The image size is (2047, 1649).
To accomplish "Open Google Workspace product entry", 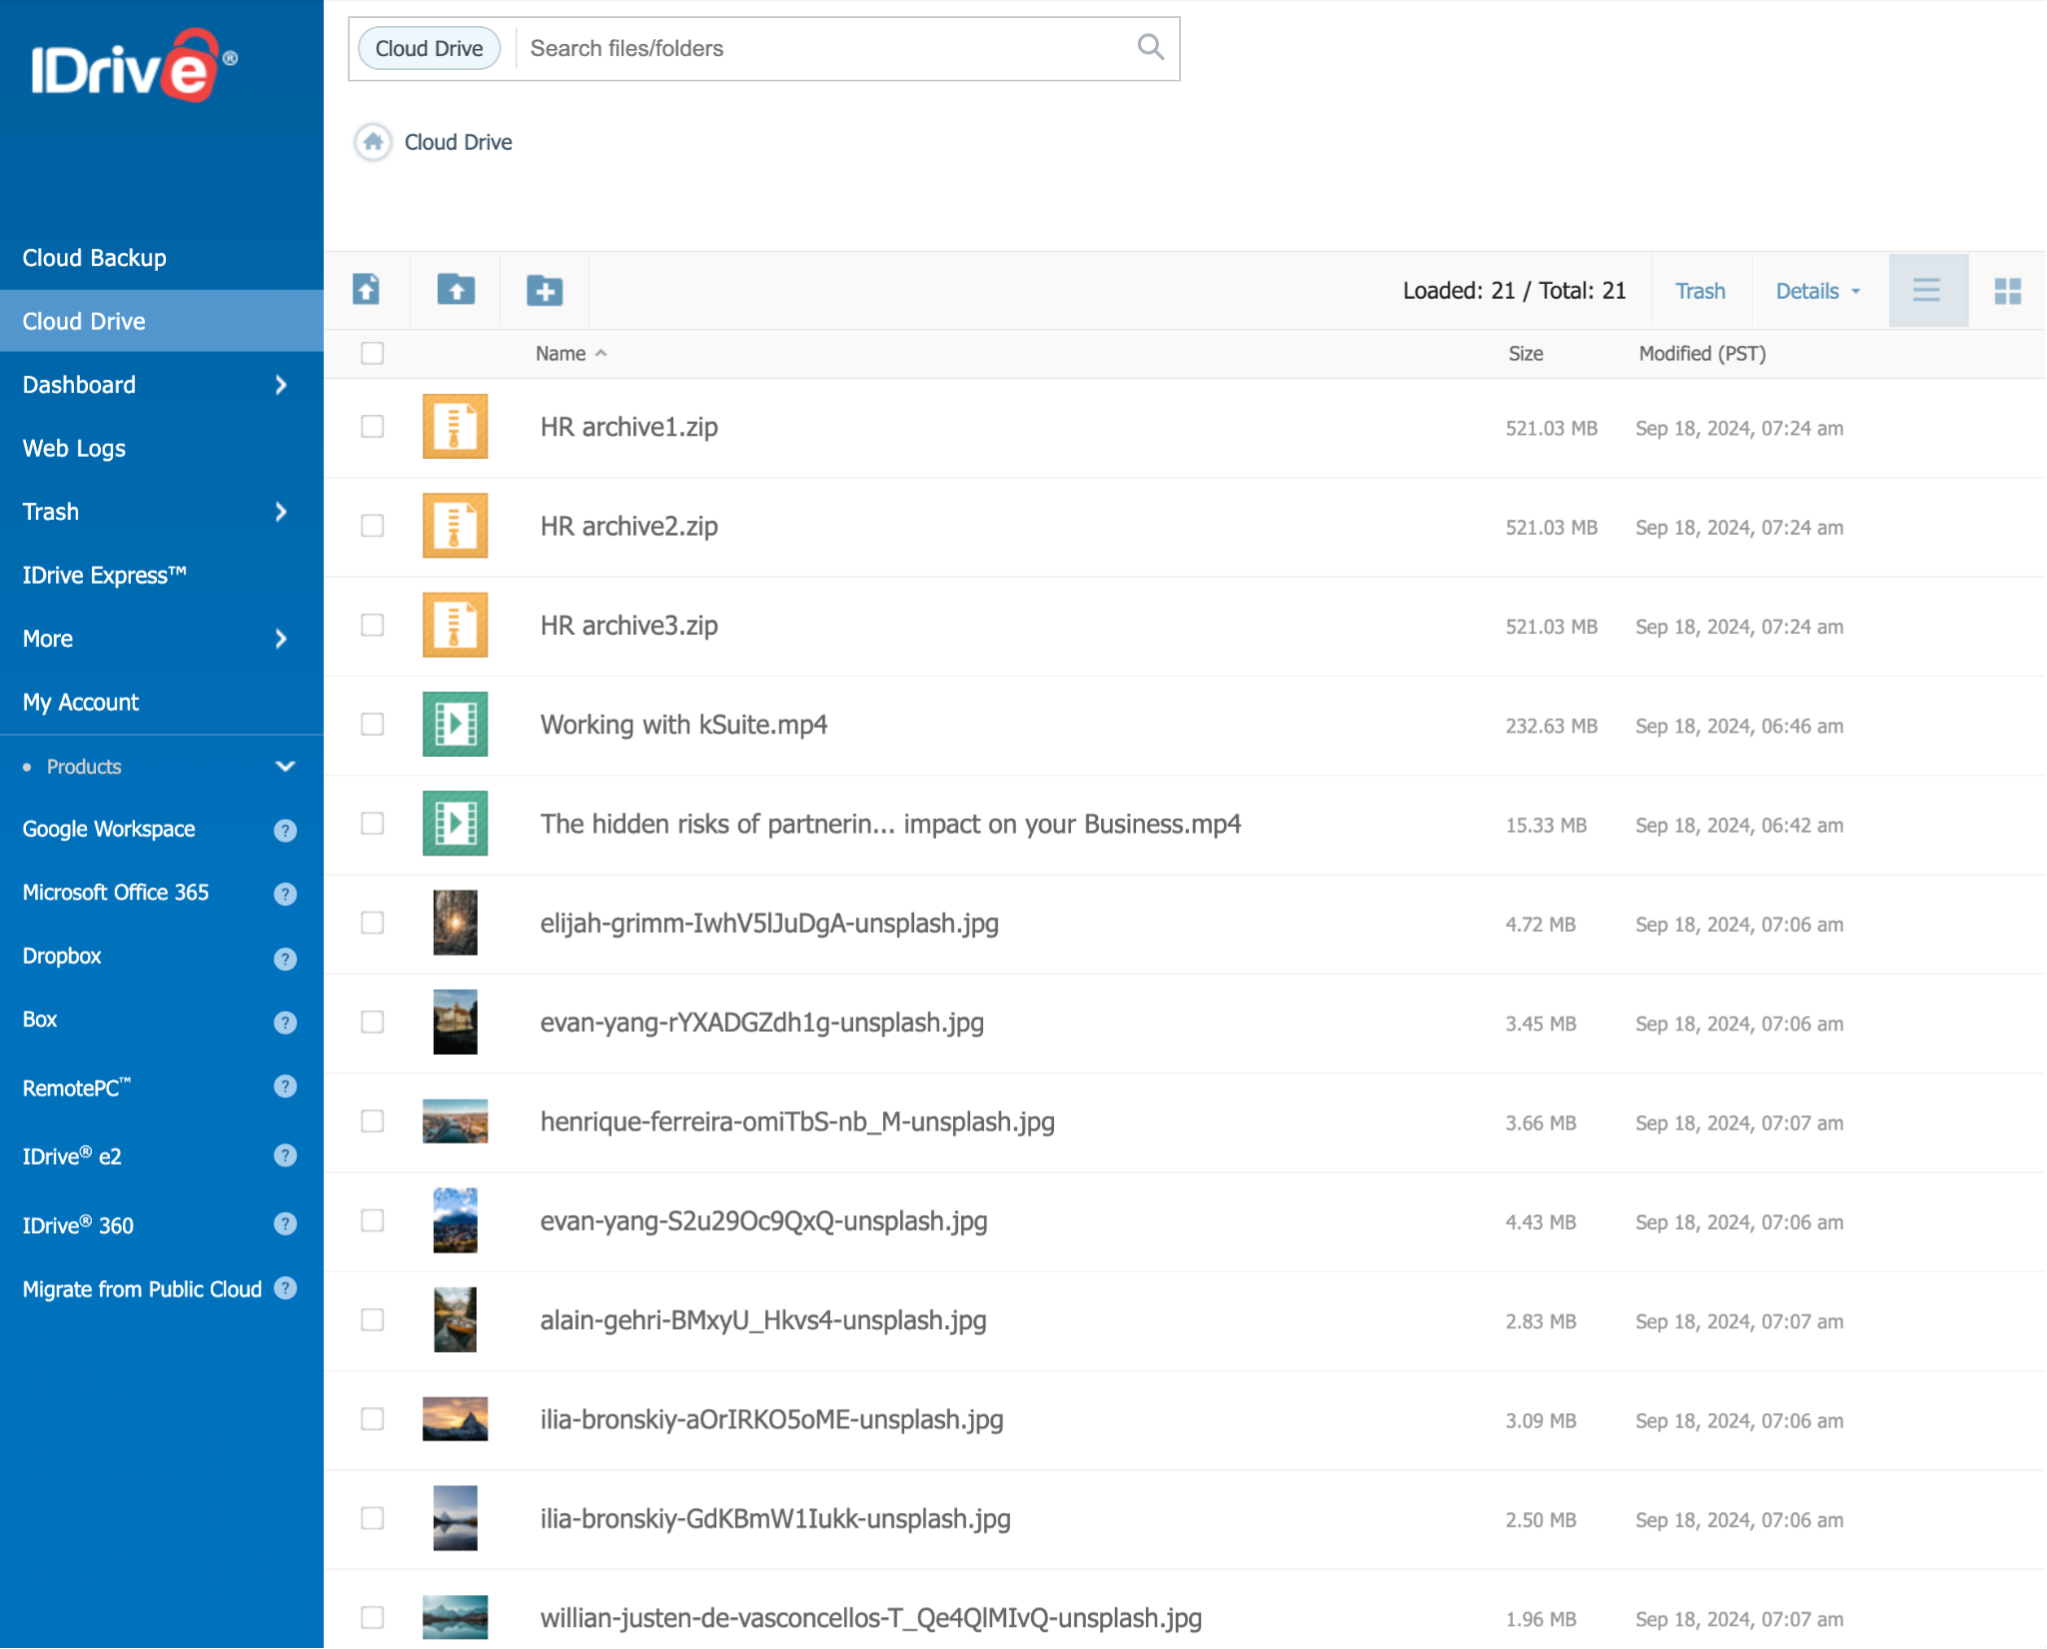I will click(109, 829).
